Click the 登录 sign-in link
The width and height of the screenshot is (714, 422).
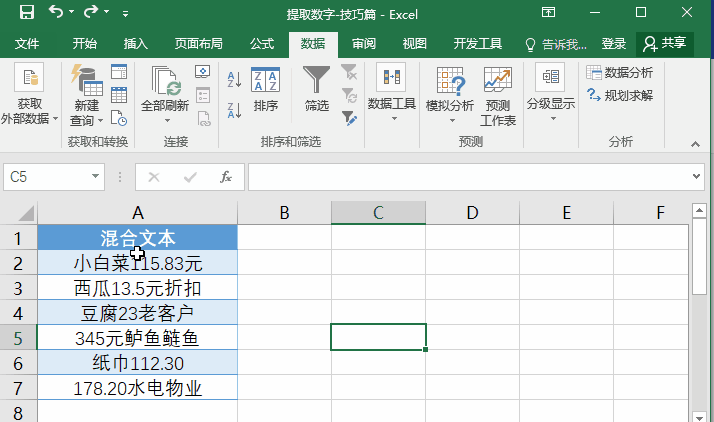(x=614, y=44)
